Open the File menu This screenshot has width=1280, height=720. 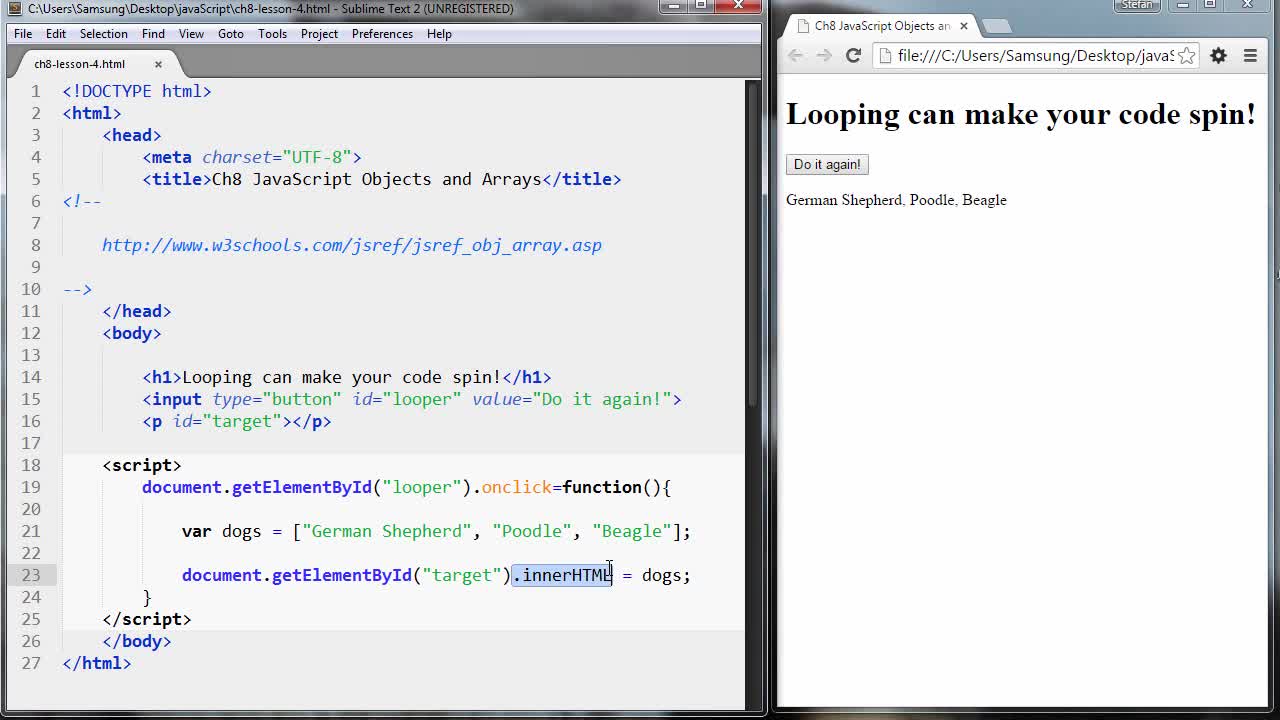point(23,34)
